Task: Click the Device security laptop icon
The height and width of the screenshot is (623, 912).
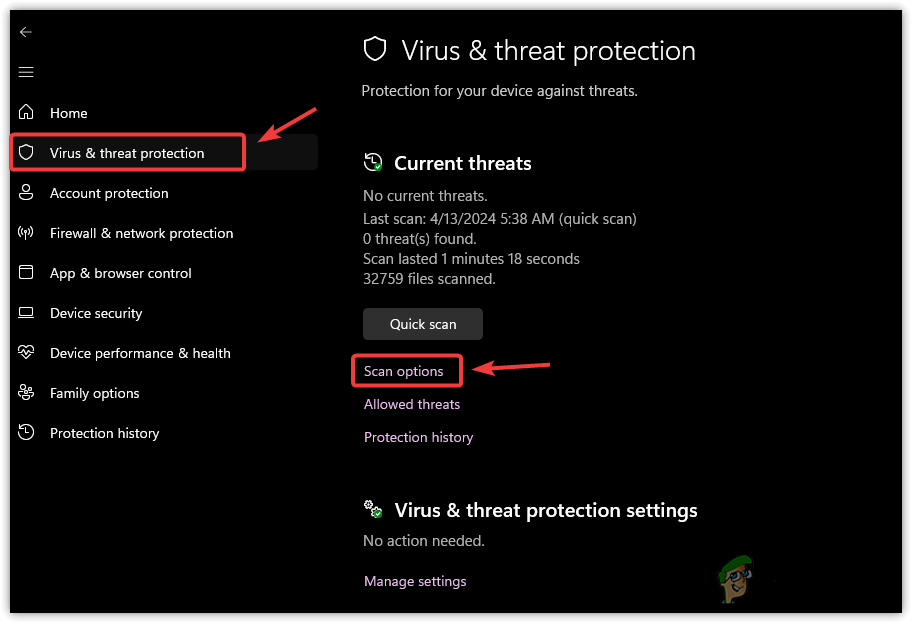Action: (x=27, y=313)
